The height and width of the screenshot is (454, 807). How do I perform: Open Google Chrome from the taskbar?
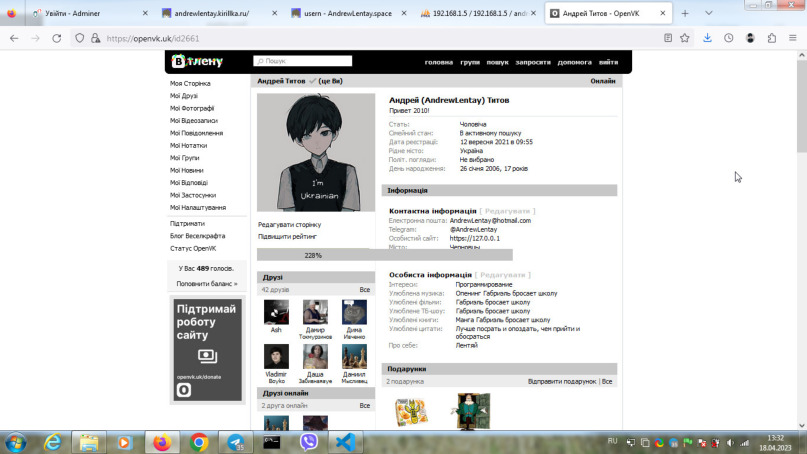tap(199, 443)
